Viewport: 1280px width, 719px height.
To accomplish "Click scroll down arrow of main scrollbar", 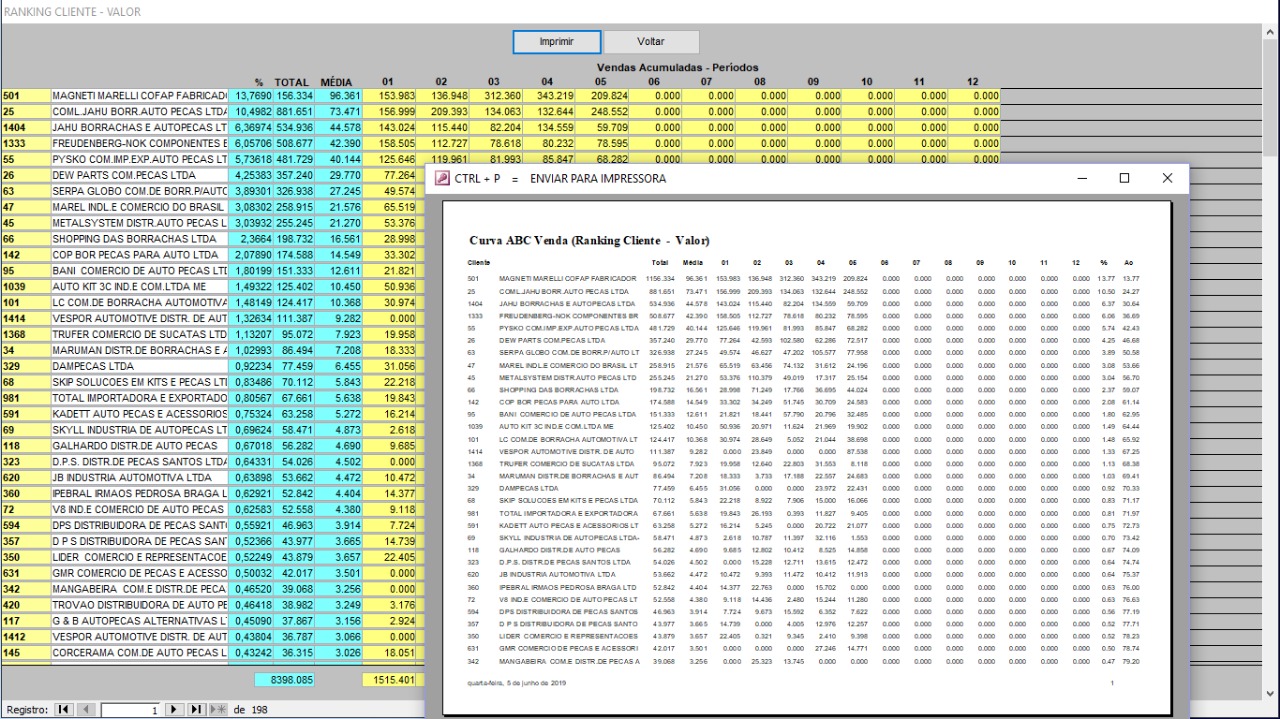I will pyautogui.click(x=1271, y=693).
